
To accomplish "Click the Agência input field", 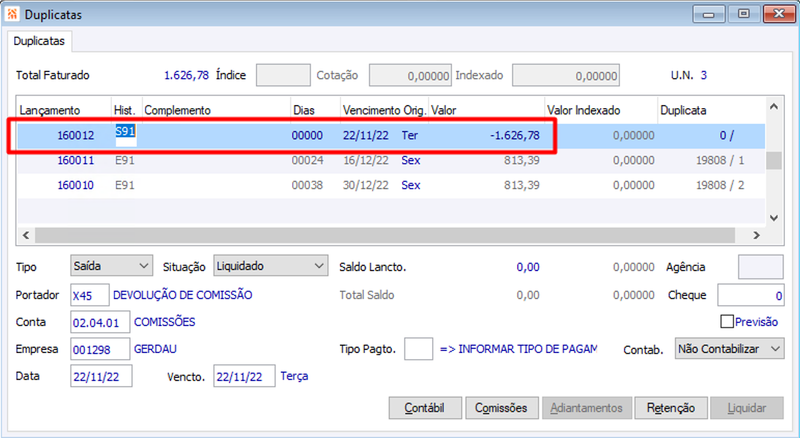I will (761, 267).
